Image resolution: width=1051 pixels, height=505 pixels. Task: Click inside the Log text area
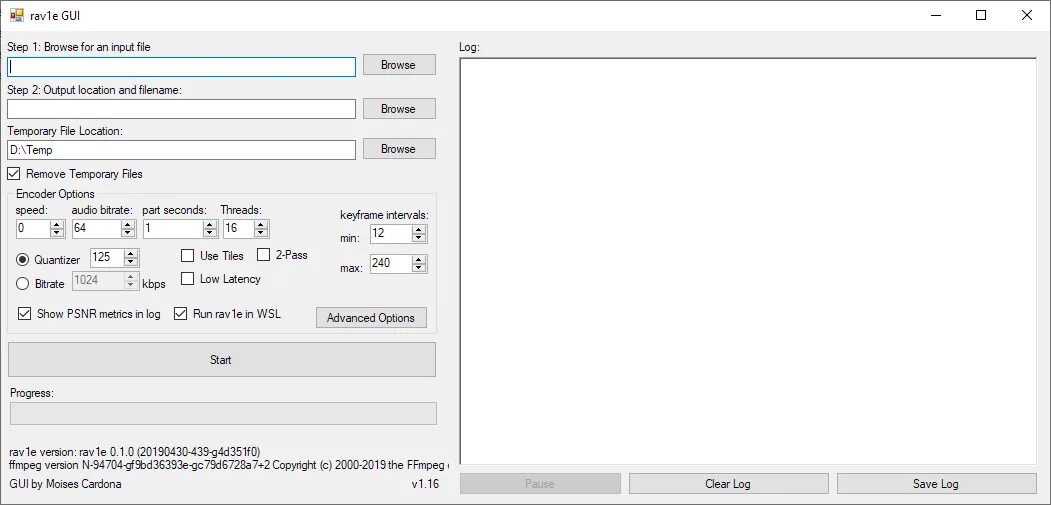tap(748, 260)
